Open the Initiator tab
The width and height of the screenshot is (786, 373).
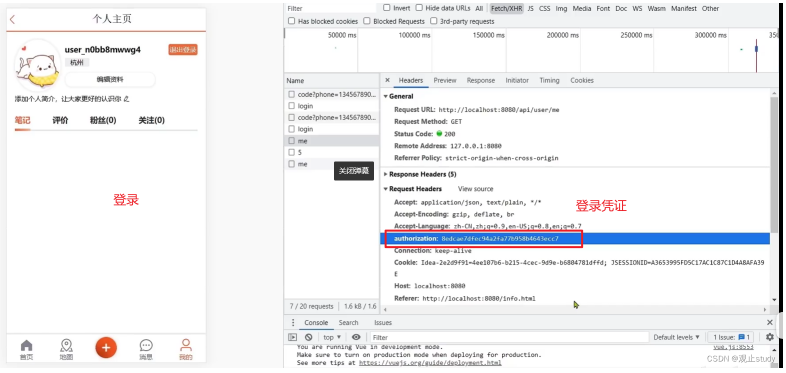(x=517, y=80)
